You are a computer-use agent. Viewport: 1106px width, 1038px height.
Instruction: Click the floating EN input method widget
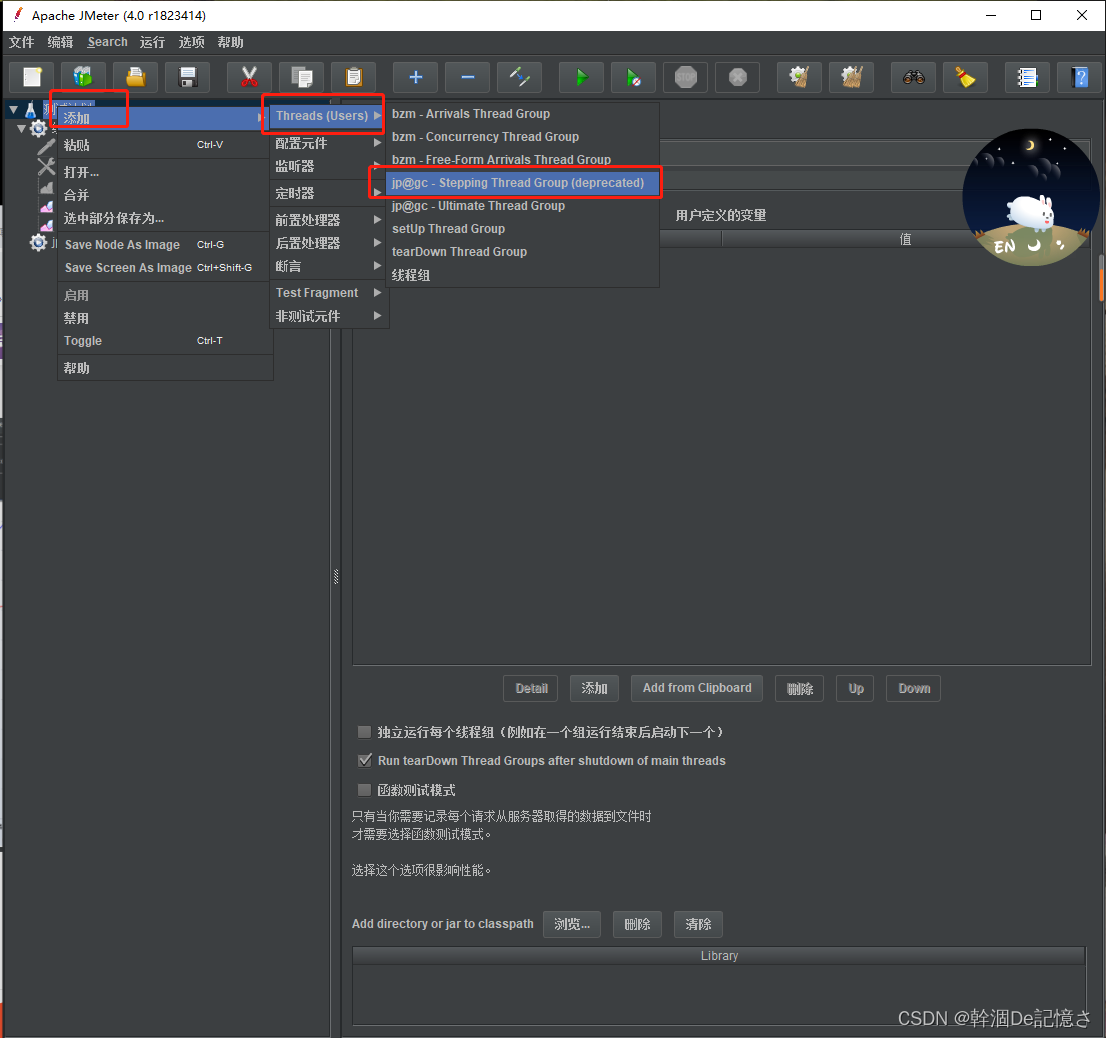pyautogui.click(x=1031, y=197)
